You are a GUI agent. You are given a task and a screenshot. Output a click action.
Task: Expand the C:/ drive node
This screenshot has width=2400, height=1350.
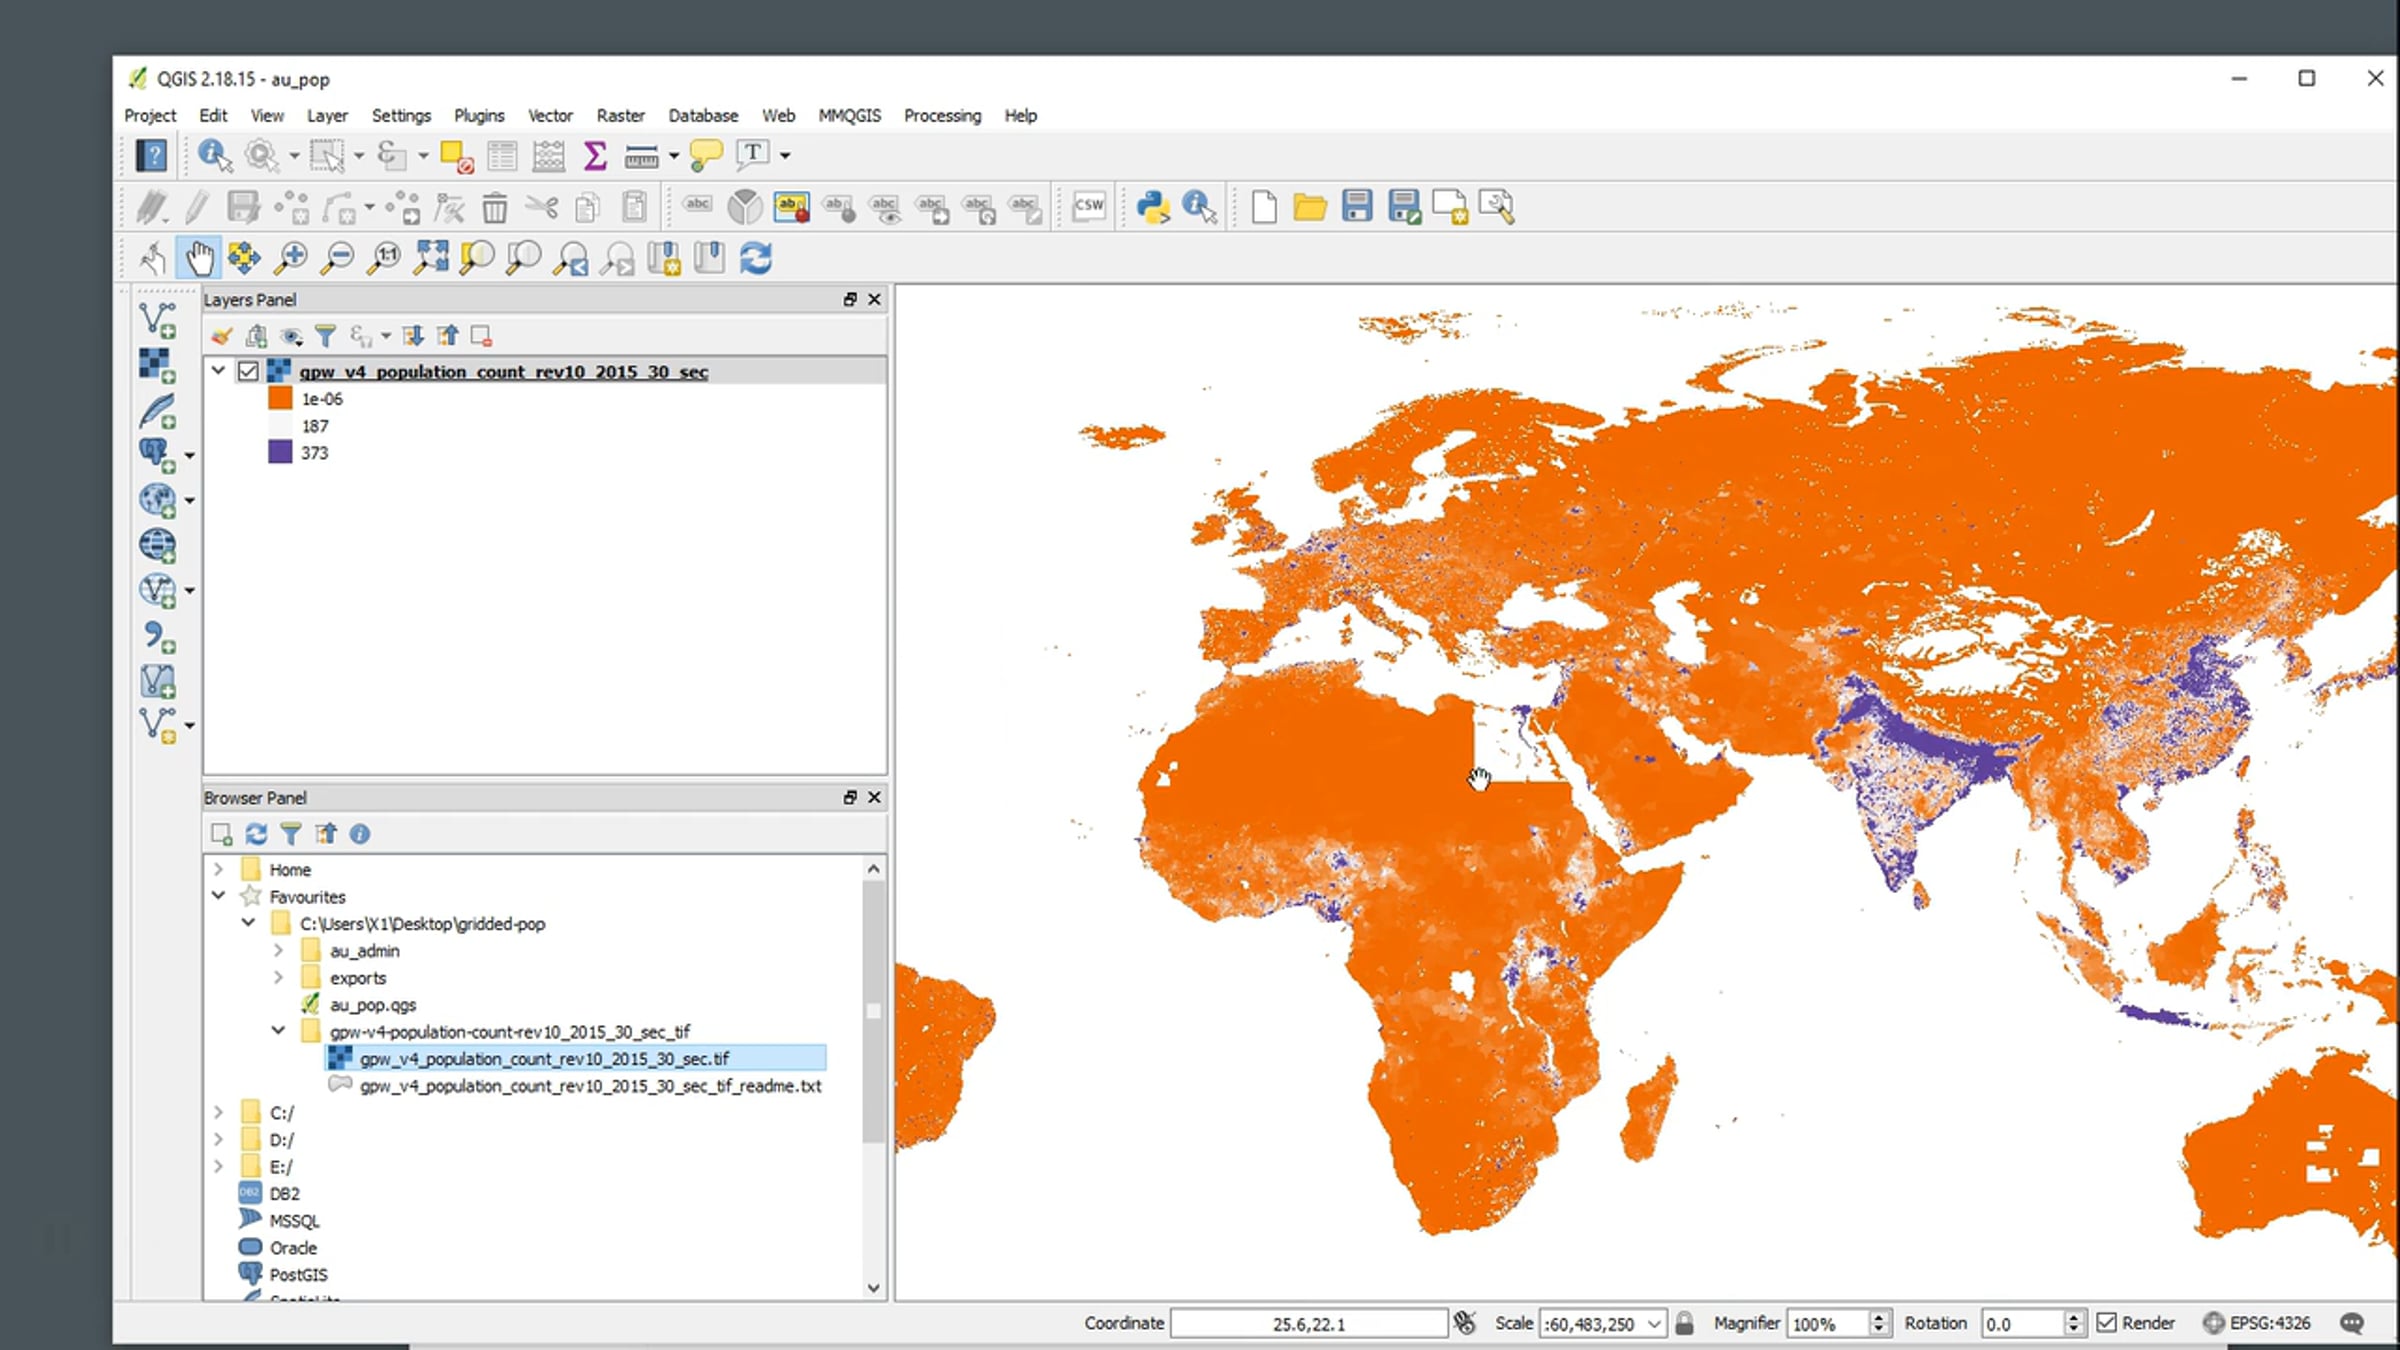[218, 1112]
